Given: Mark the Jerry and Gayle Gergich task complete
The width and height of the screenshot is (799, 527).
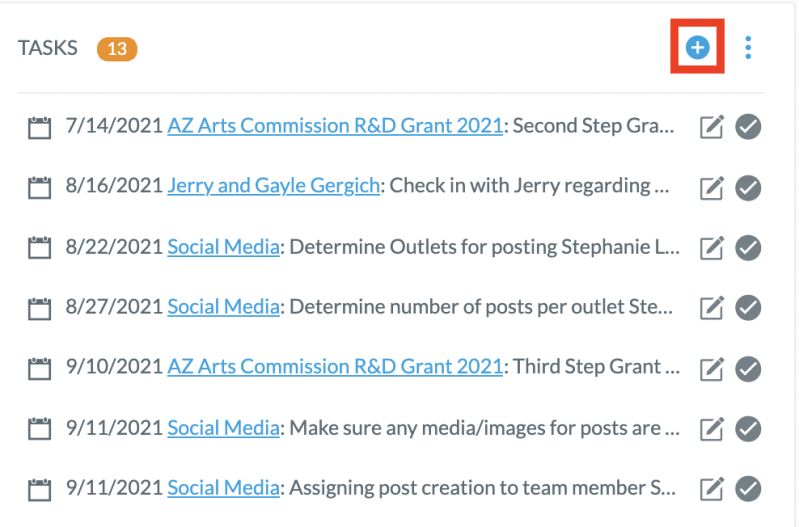Looking at the screenshot, I should coord(748,188).
